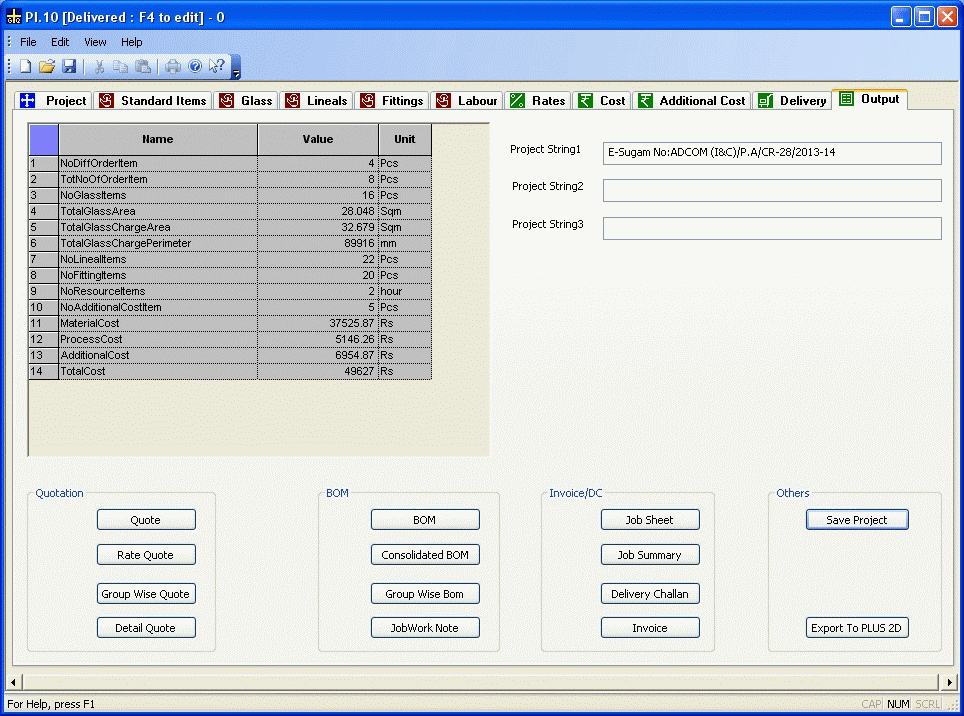Click the Paste clipboard icon
Viewport: 964px width, 716px height.
(143, 67)
